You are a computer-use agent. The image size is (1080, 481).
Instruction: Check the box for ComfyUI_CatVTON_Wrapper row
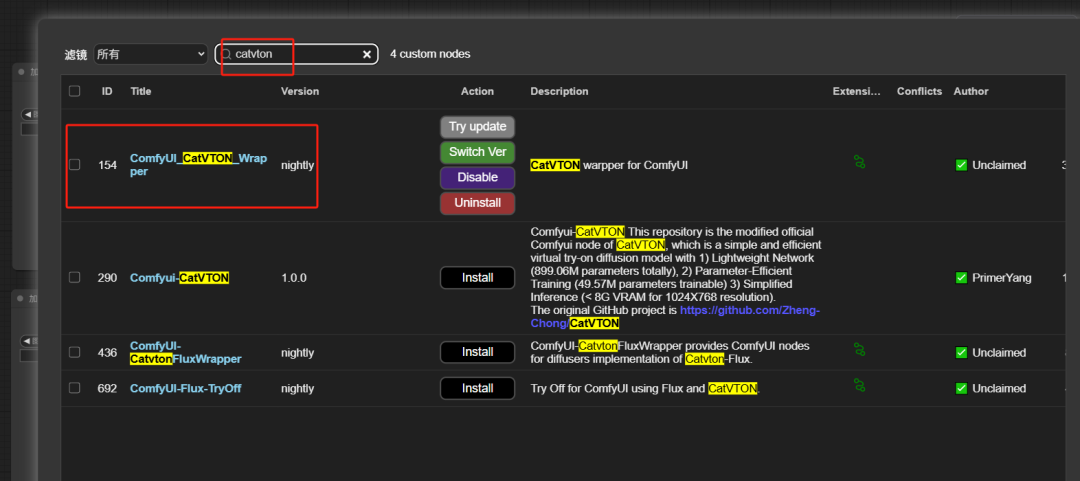[74, 165]
